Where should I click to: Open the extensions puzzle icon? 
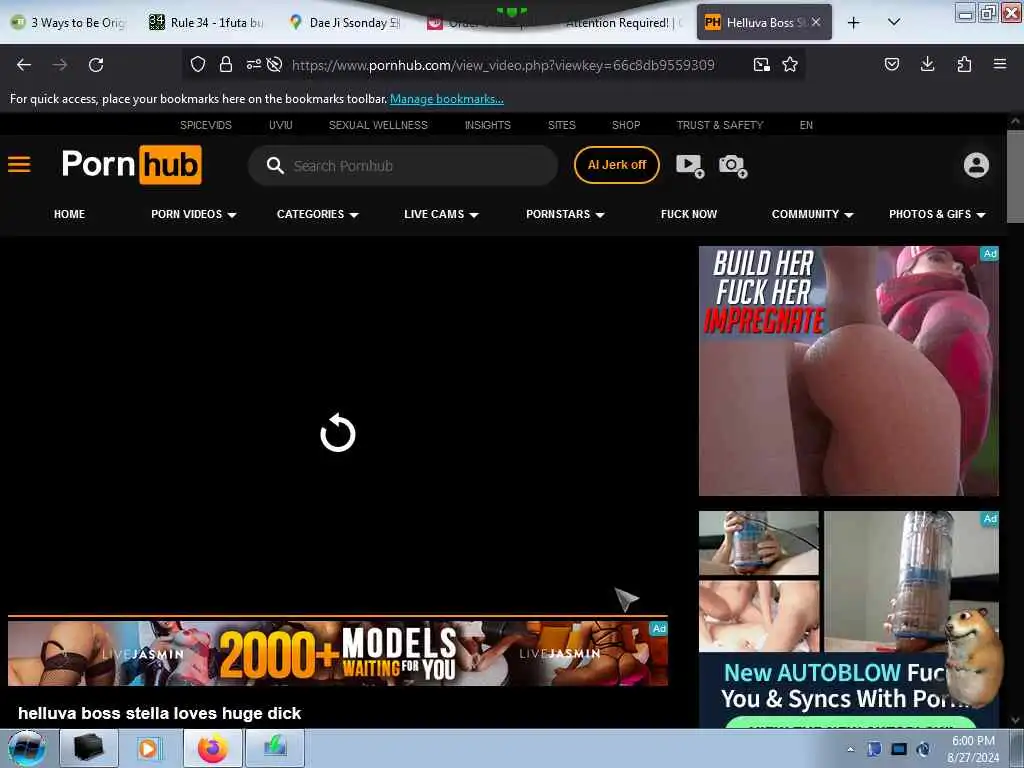(x=964, y=64)
